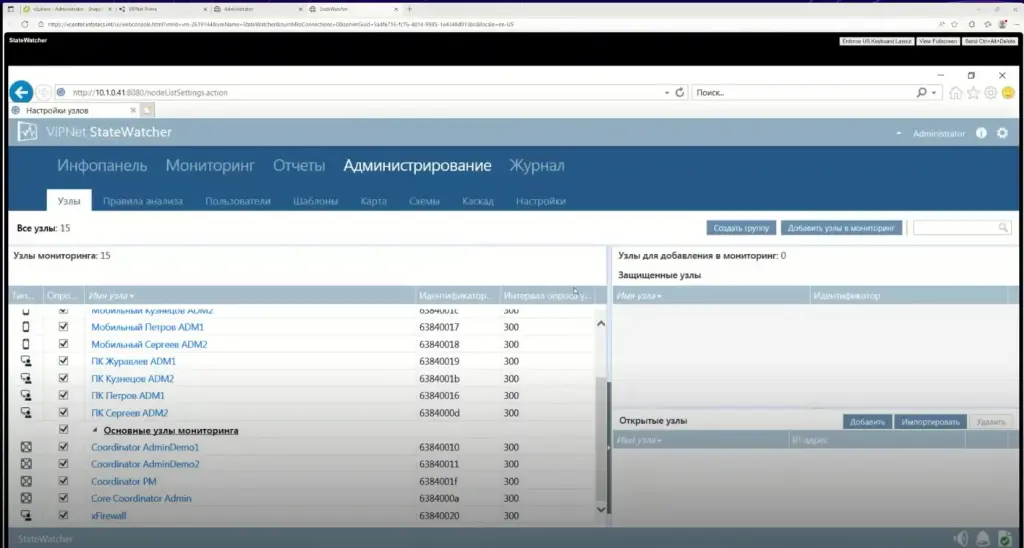Click coordinator type icon for Coordinator AdminDemo1

[x=26, y=447]
